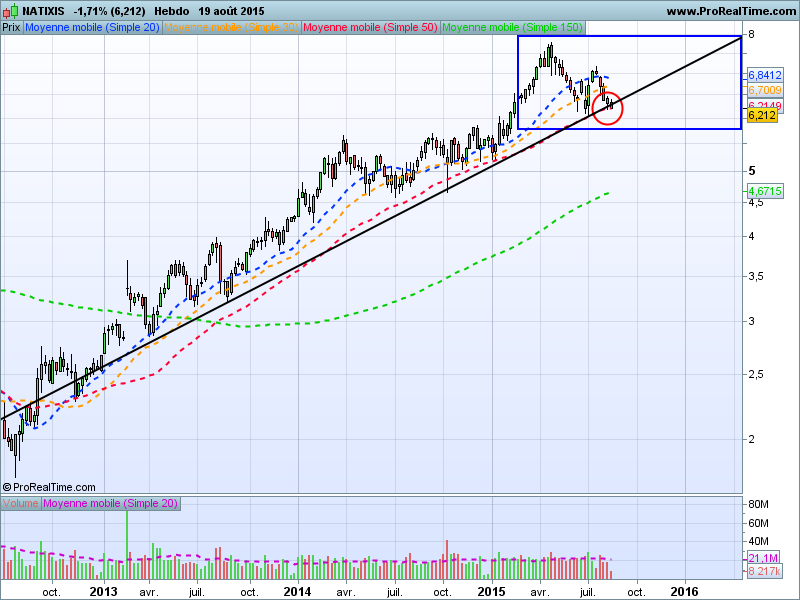Select the Prix indicator label

pos(11,28)
